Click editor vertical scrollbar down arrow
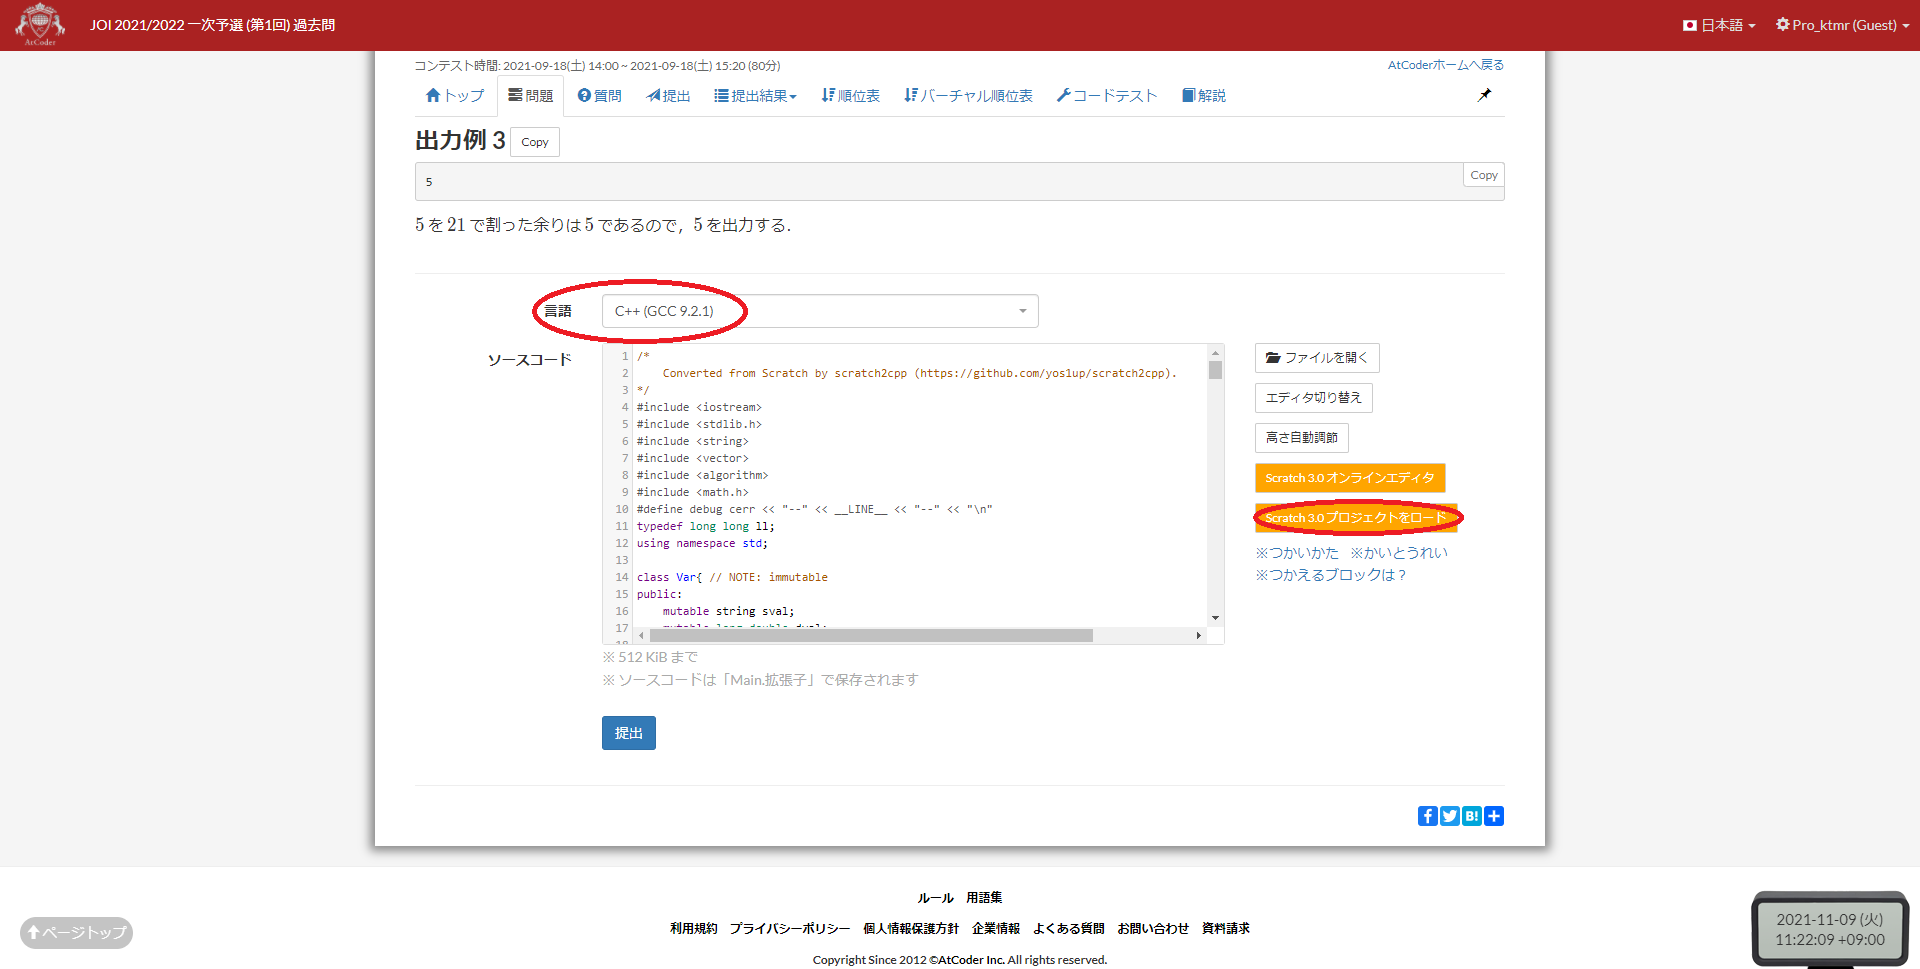The image size is (1920, 969). click(x=1215, y=618)
